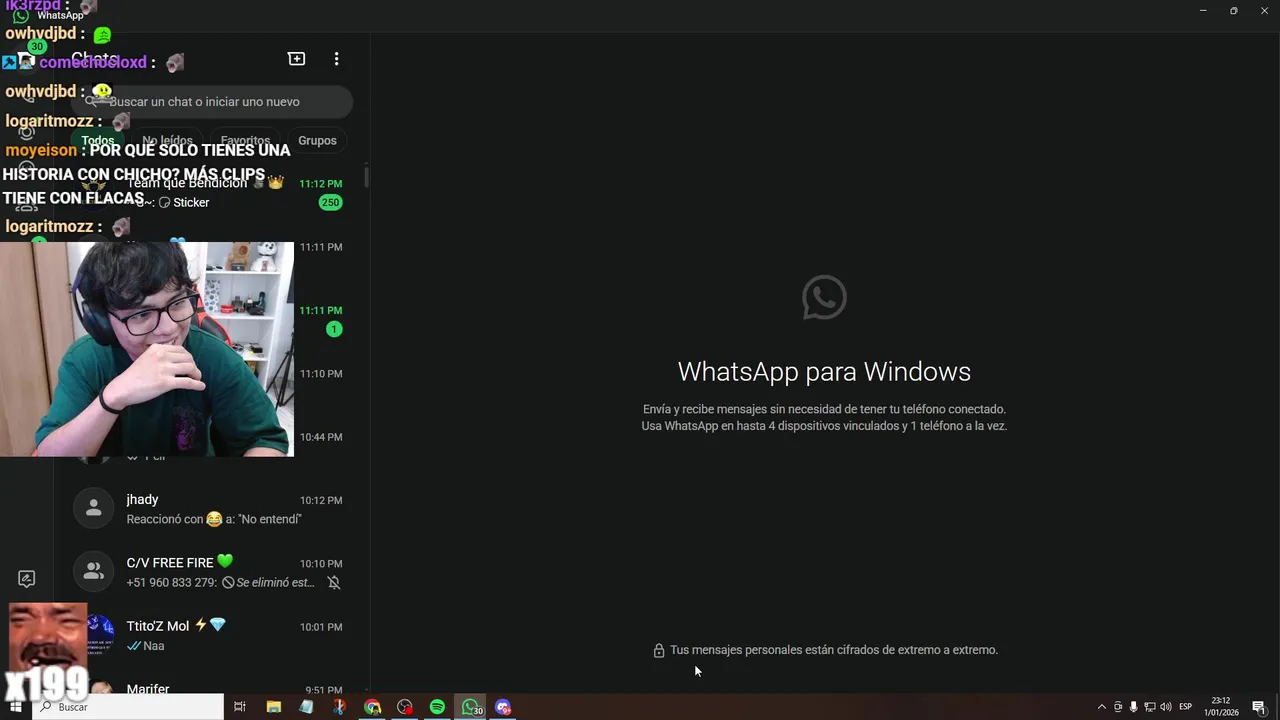Open Google Chrome from the taskbar
Image resolution: width=1280 pixels, height=720 pixels.
[372, 707]
